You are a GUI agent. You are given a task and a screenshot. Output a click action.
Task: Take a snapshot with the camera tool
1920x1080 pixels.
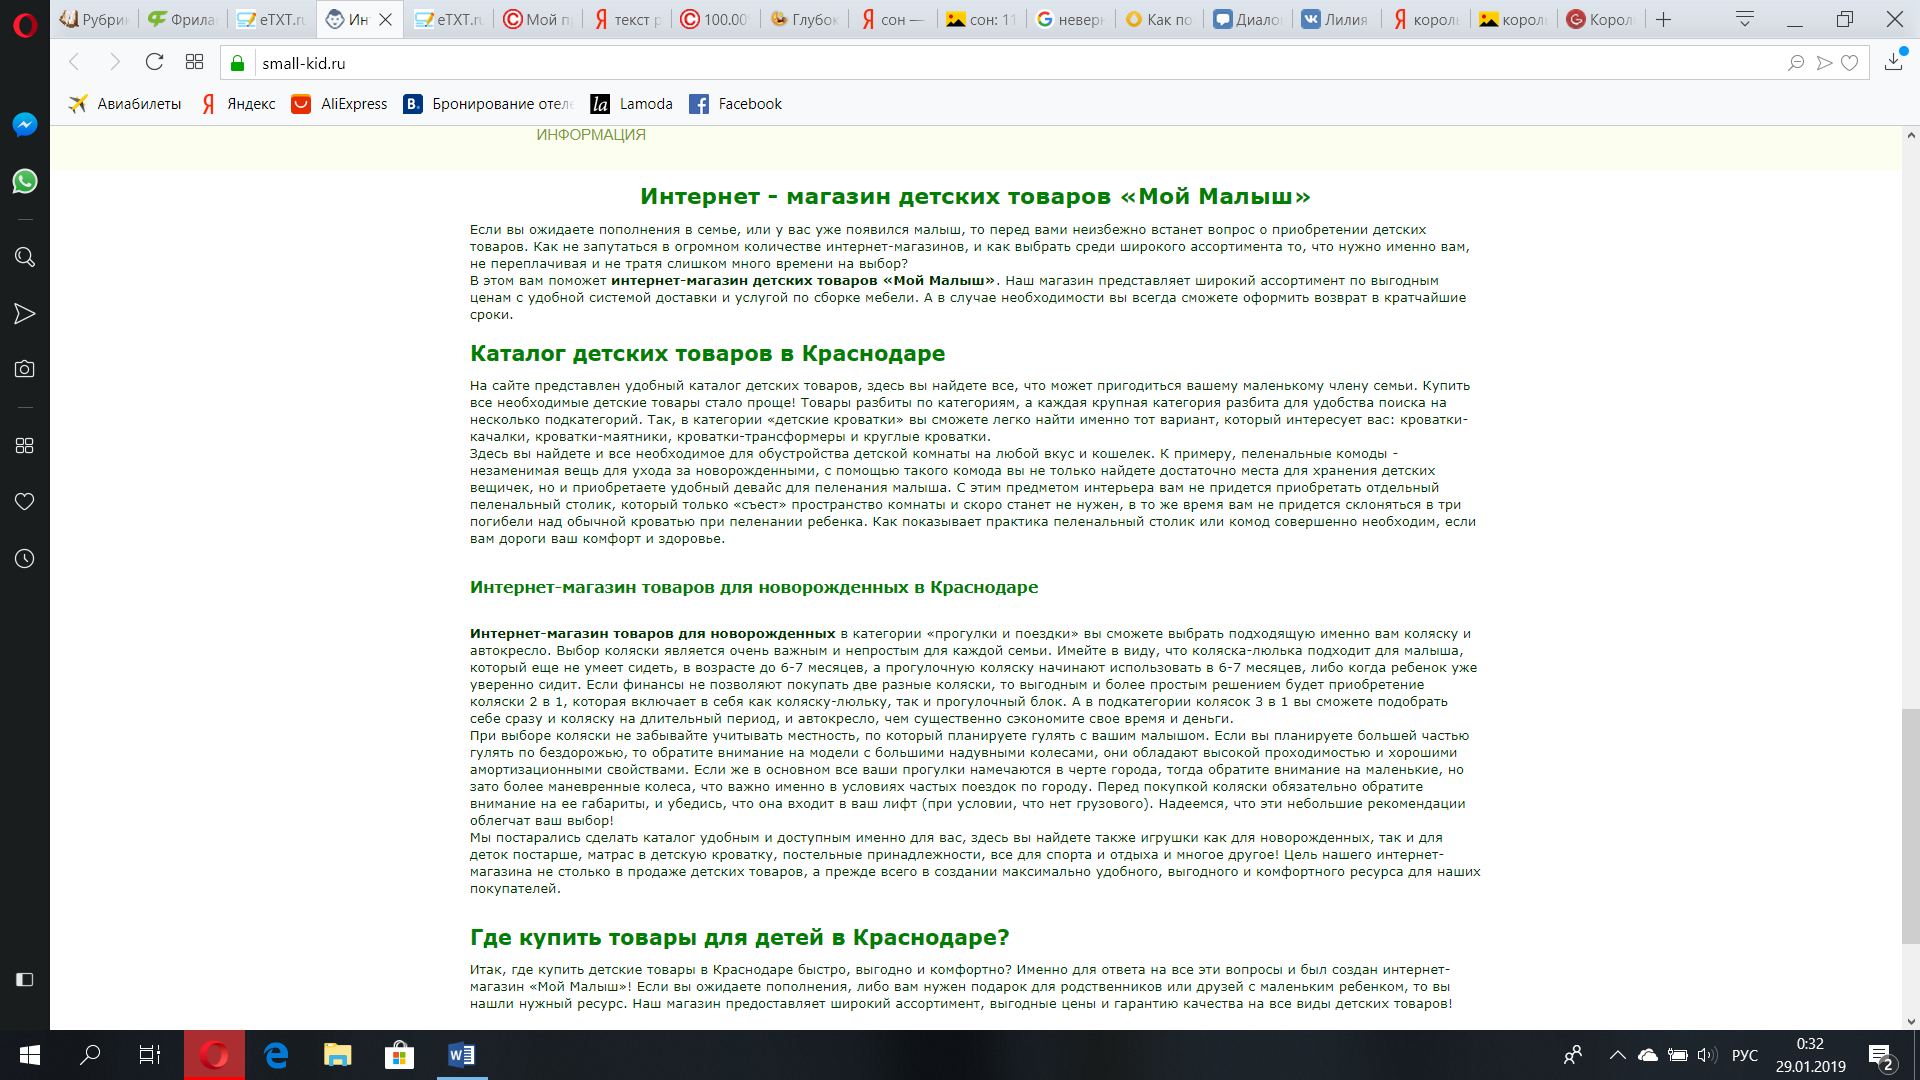24,368
